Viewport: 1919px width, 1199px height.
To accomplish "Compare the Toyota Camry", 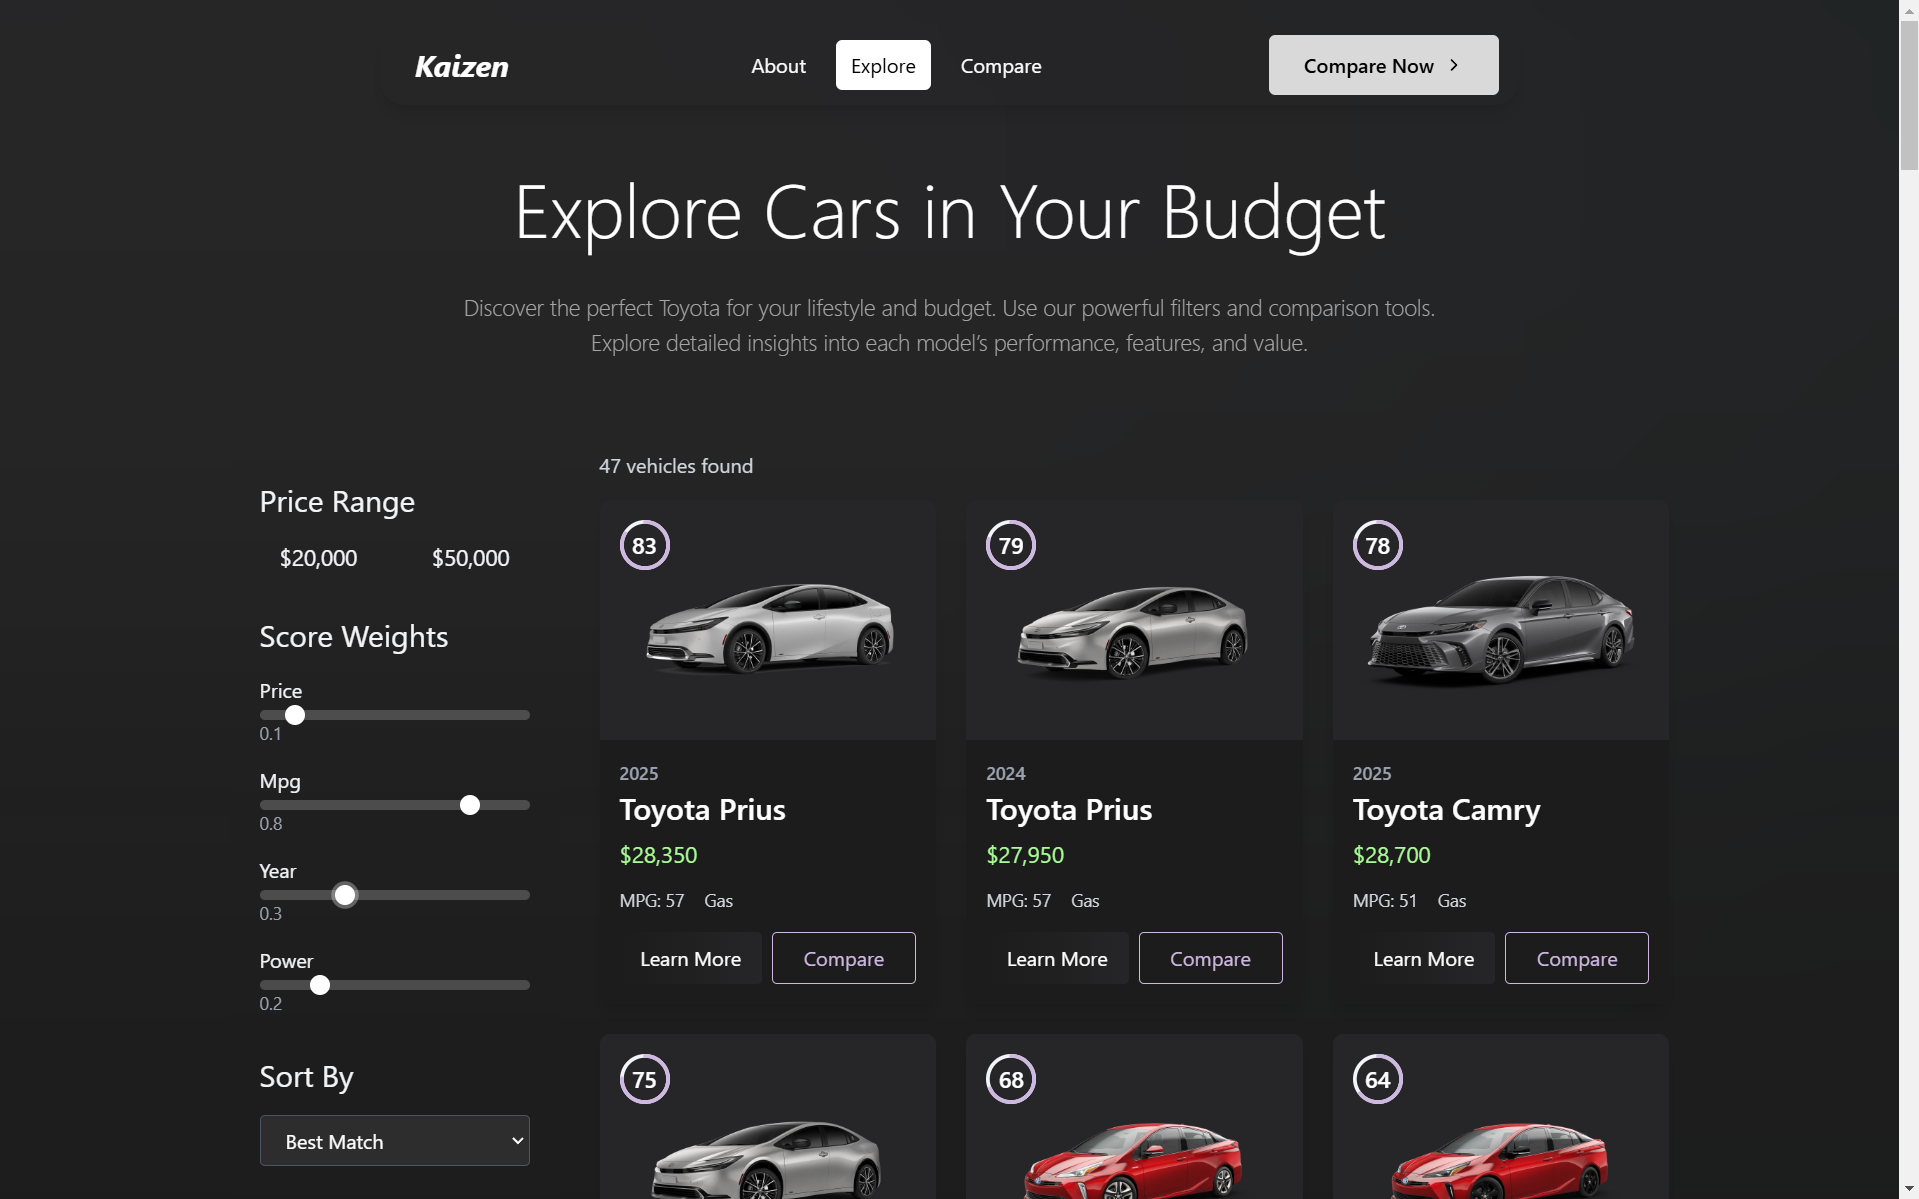I will pyautogui.click(x=1577, y=959).
